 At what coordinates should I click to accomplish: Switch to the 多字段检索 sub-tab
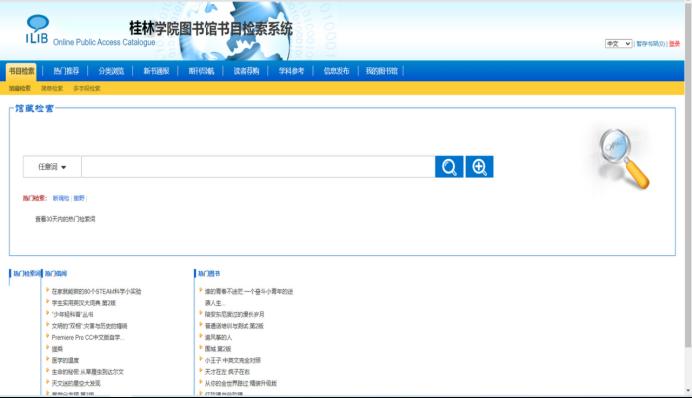click(87, 88)
